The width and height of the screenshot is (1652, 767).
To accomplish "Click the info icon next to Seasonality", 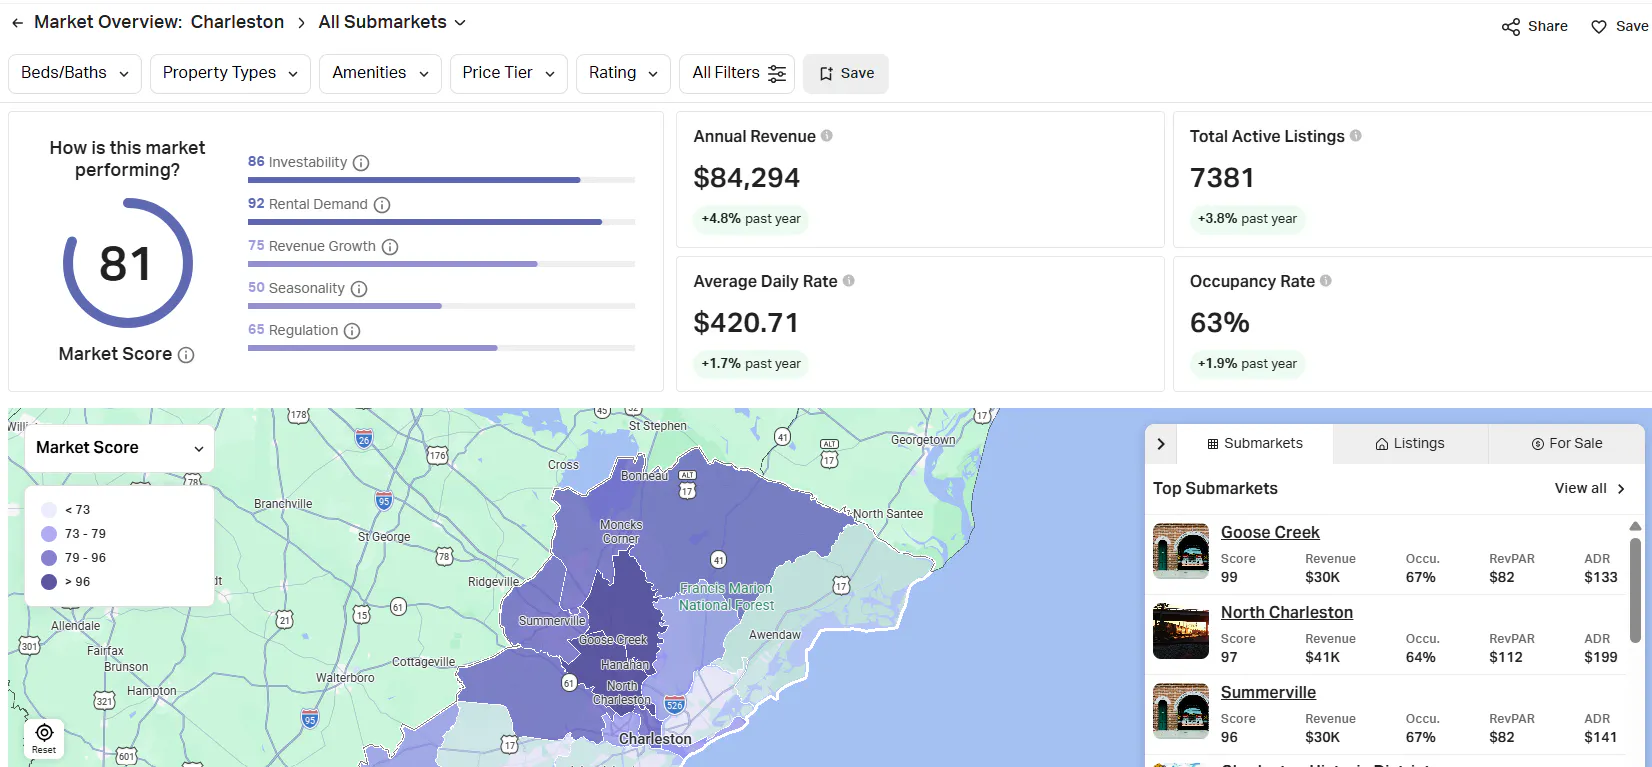I will point(359,289).
